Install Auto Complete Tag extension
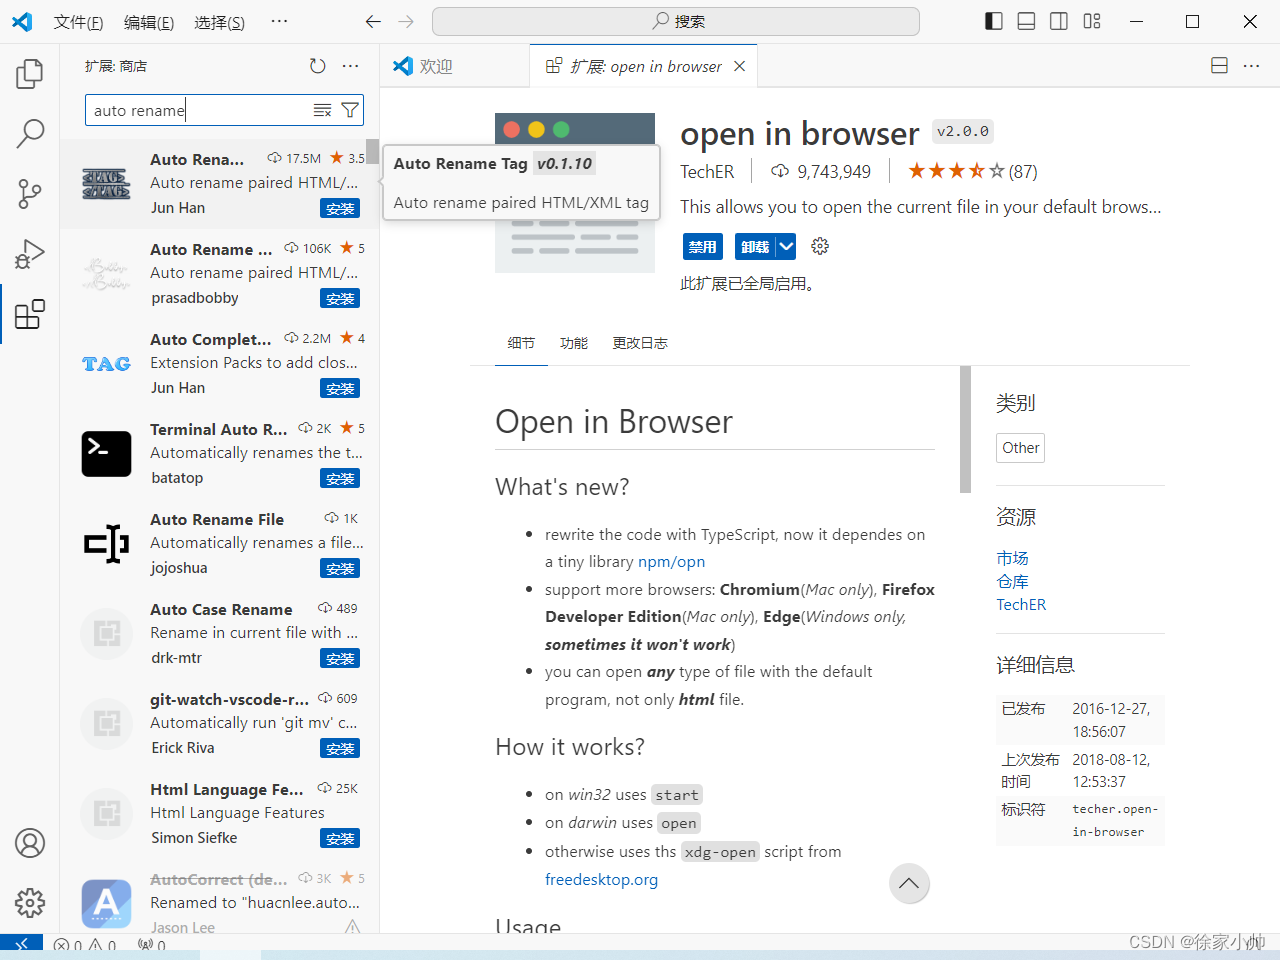 tap(340, 389)
